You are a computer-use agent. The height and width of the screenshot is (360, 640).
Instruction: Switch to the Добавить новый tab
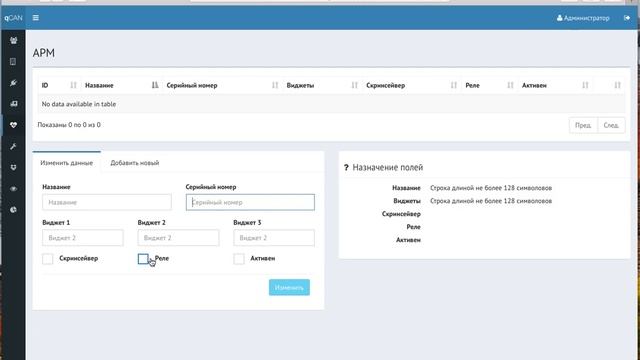(135, 163)
